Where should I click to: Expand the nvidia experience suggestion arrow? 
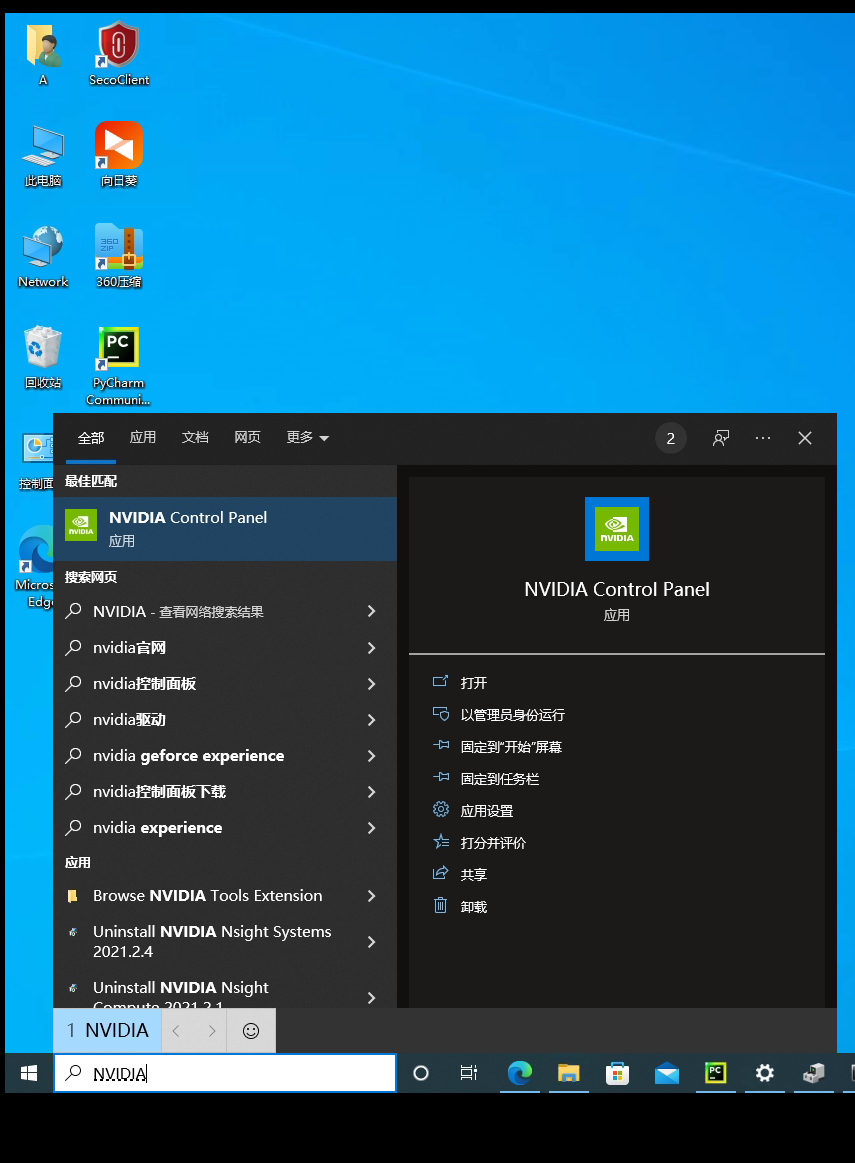pyautogui.click(x=372, y=828)
